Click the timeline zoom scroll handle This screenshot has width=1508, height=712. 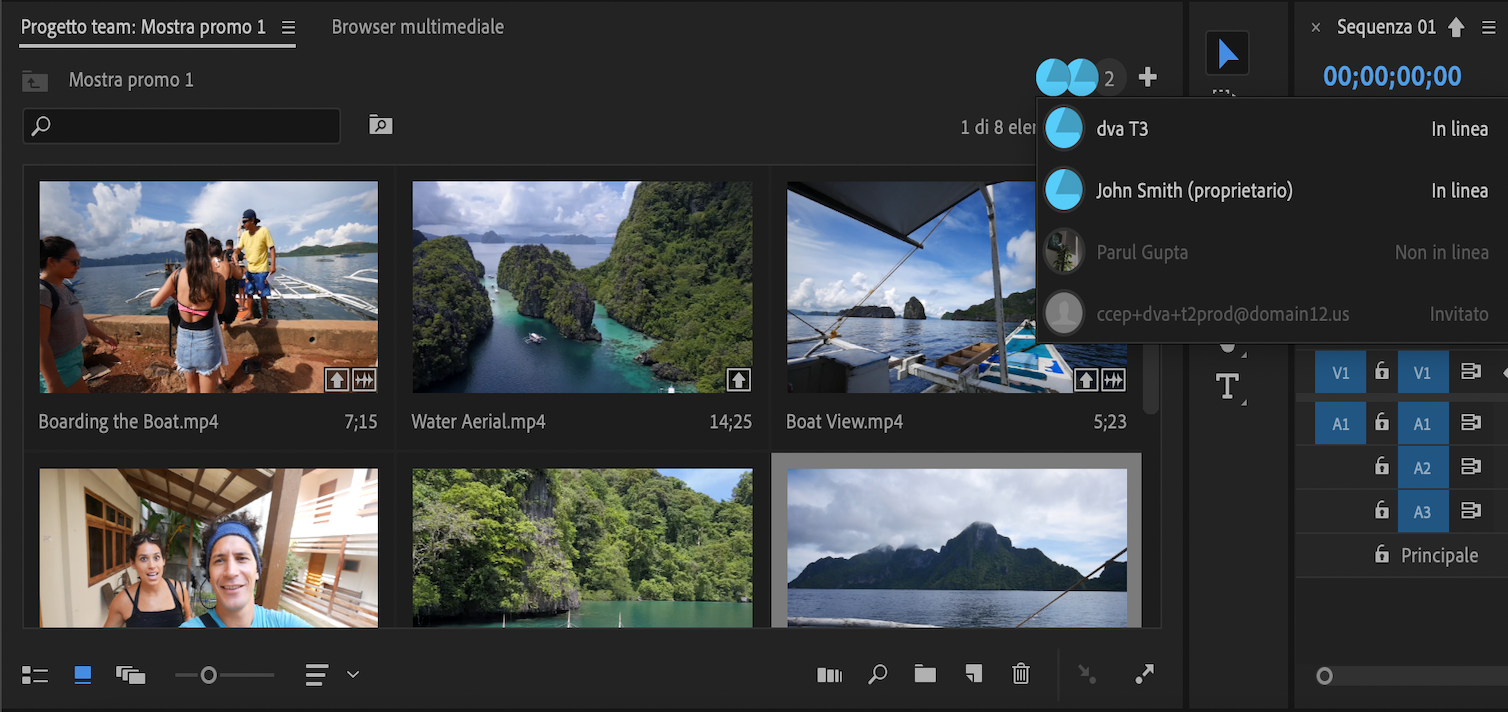pos(1324,676)
